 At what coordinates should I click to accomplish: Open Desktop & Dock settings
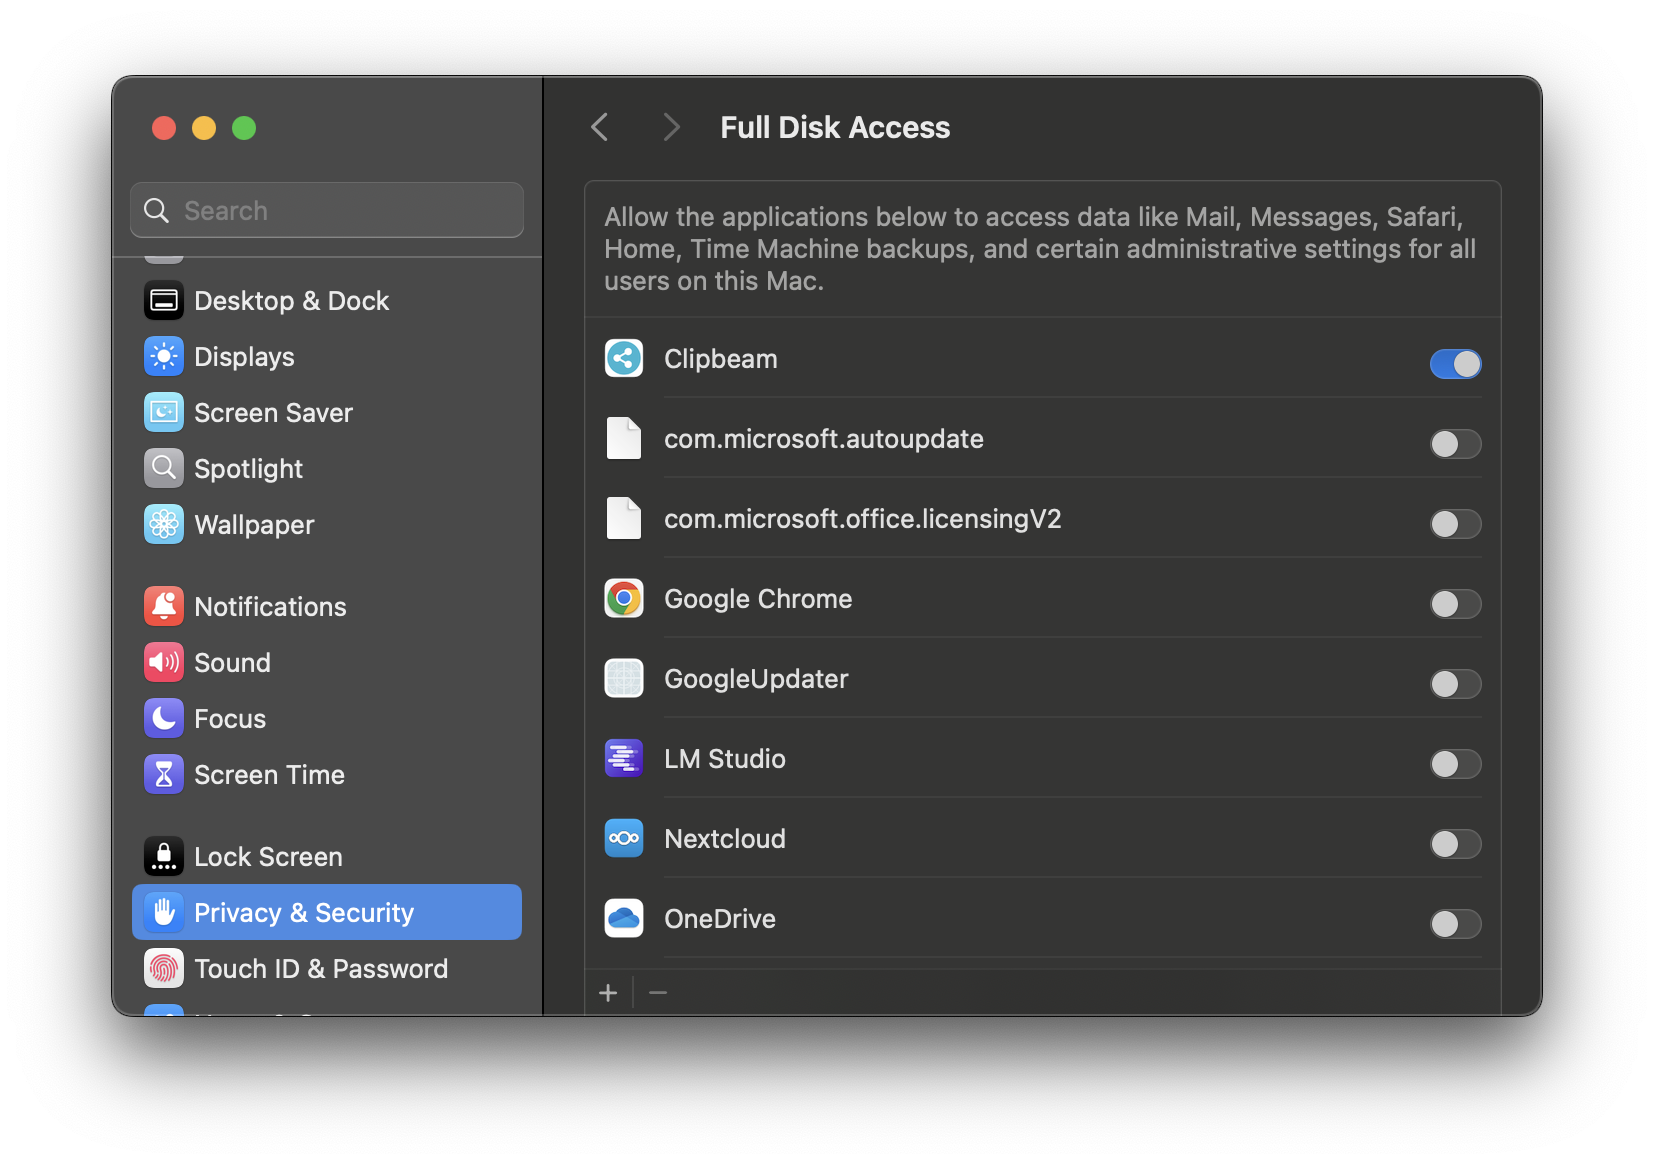327,300
